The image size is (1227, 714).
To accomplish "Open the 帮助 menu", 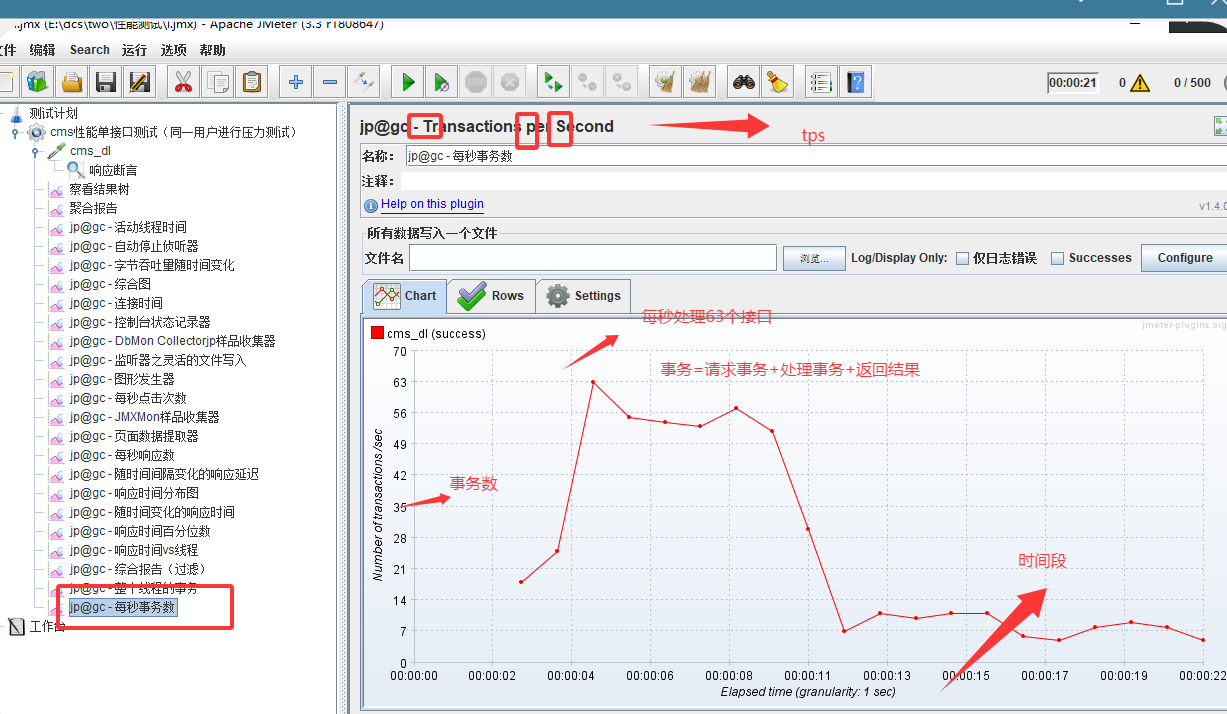I will [x=212, y=50].
